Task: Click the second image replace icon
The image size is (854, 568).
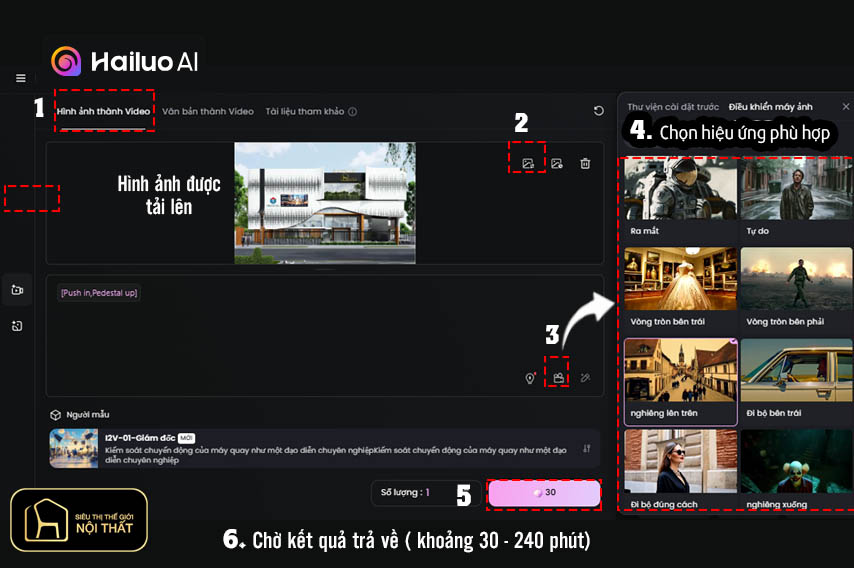Action: [x=557, y=163]
